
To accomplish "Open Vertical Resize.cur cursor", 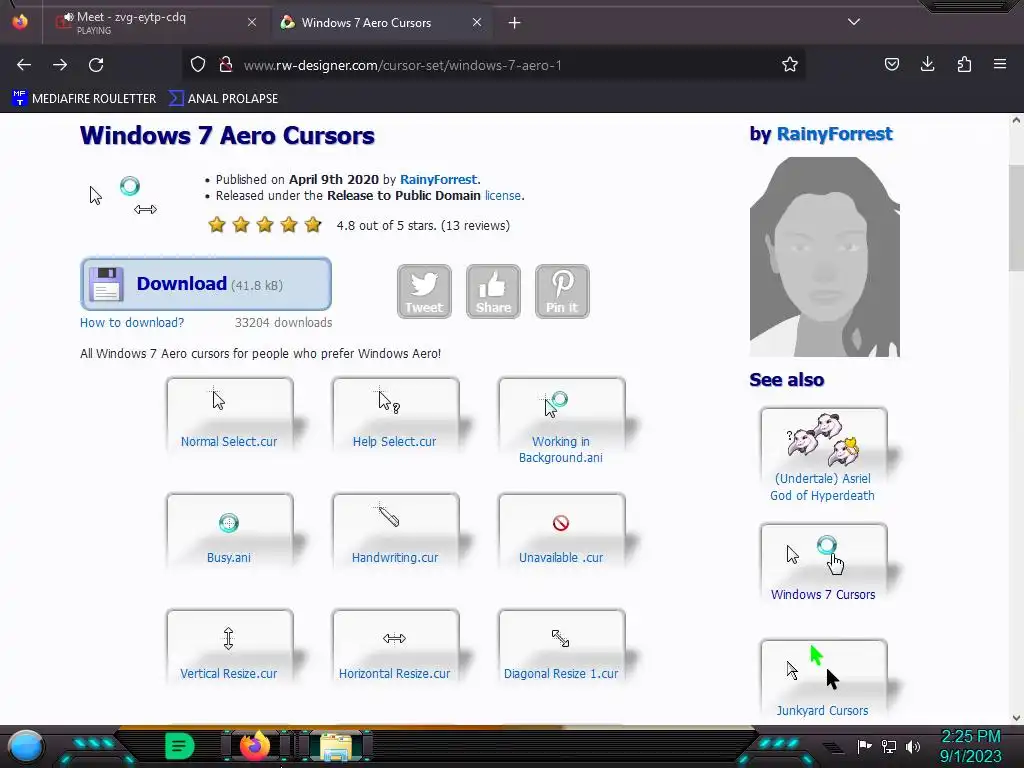I will (x=229, y=647).
